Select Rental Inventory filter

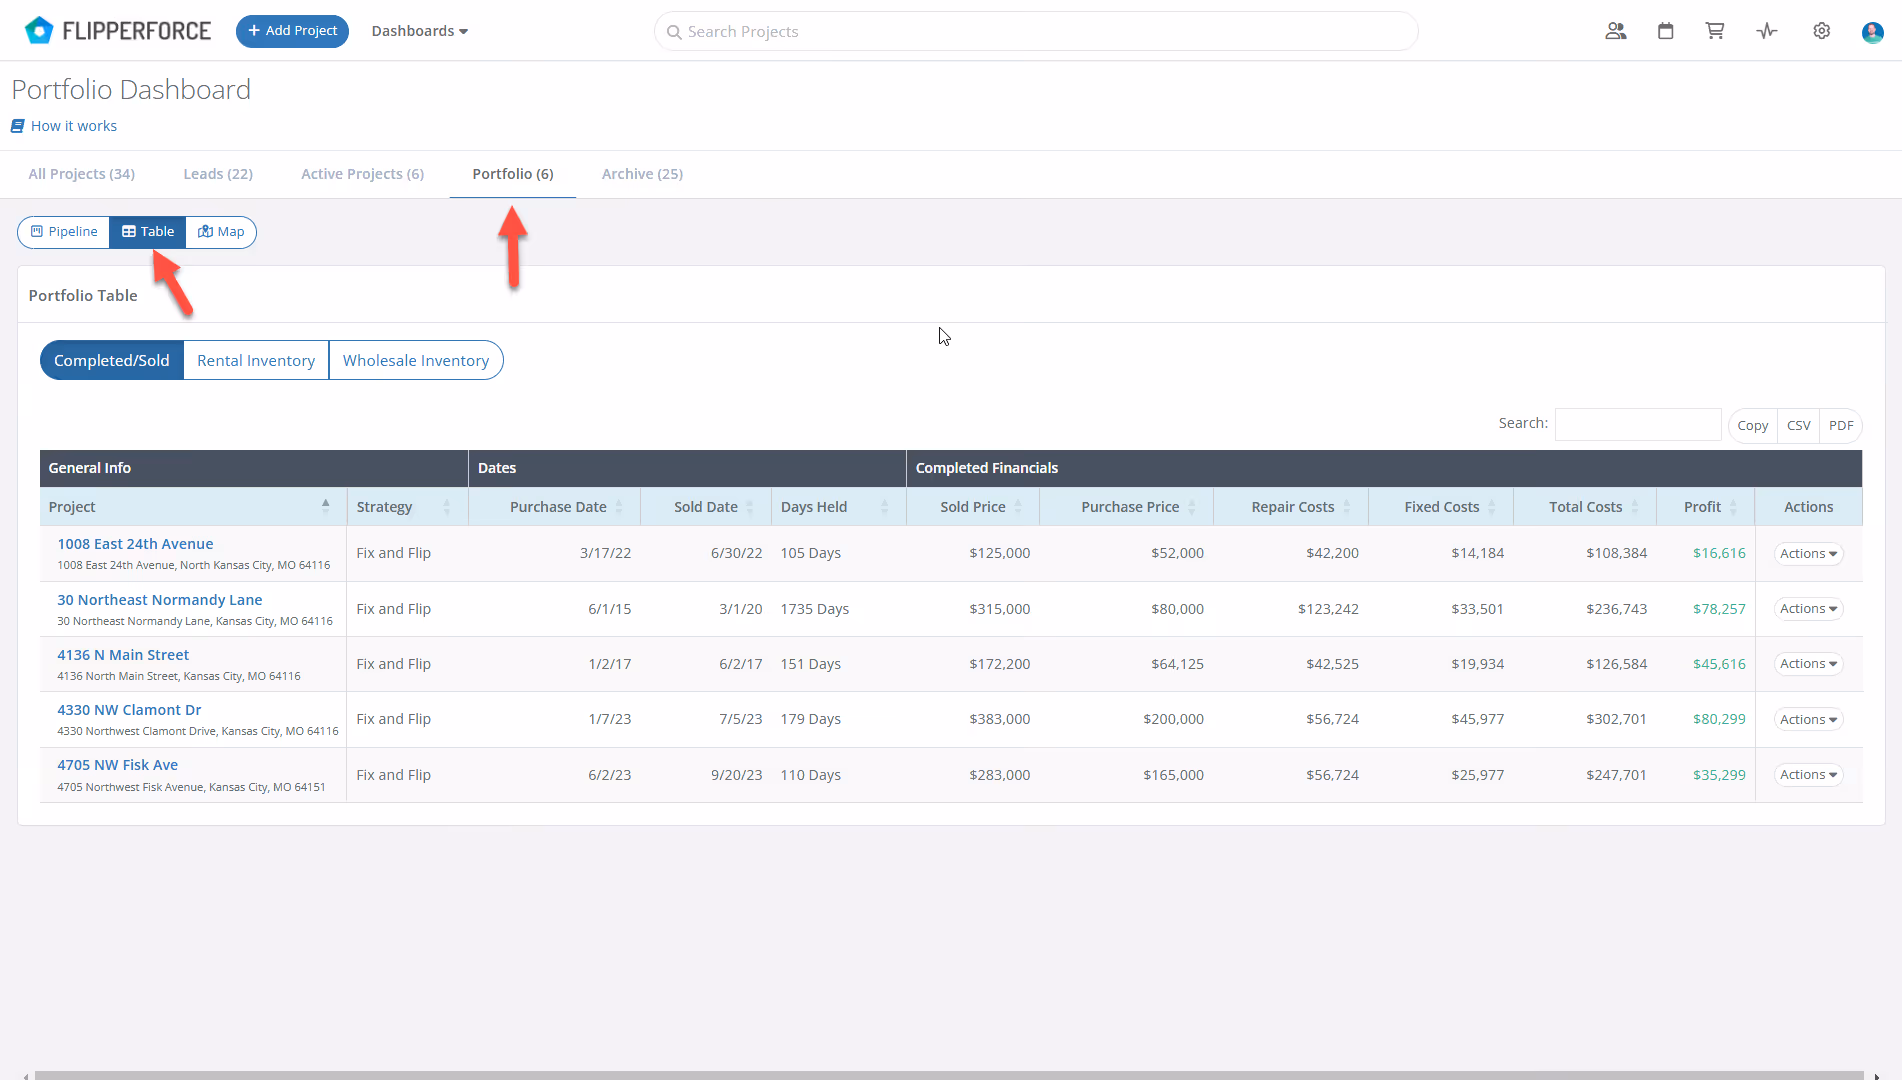[x=256, y=360]
